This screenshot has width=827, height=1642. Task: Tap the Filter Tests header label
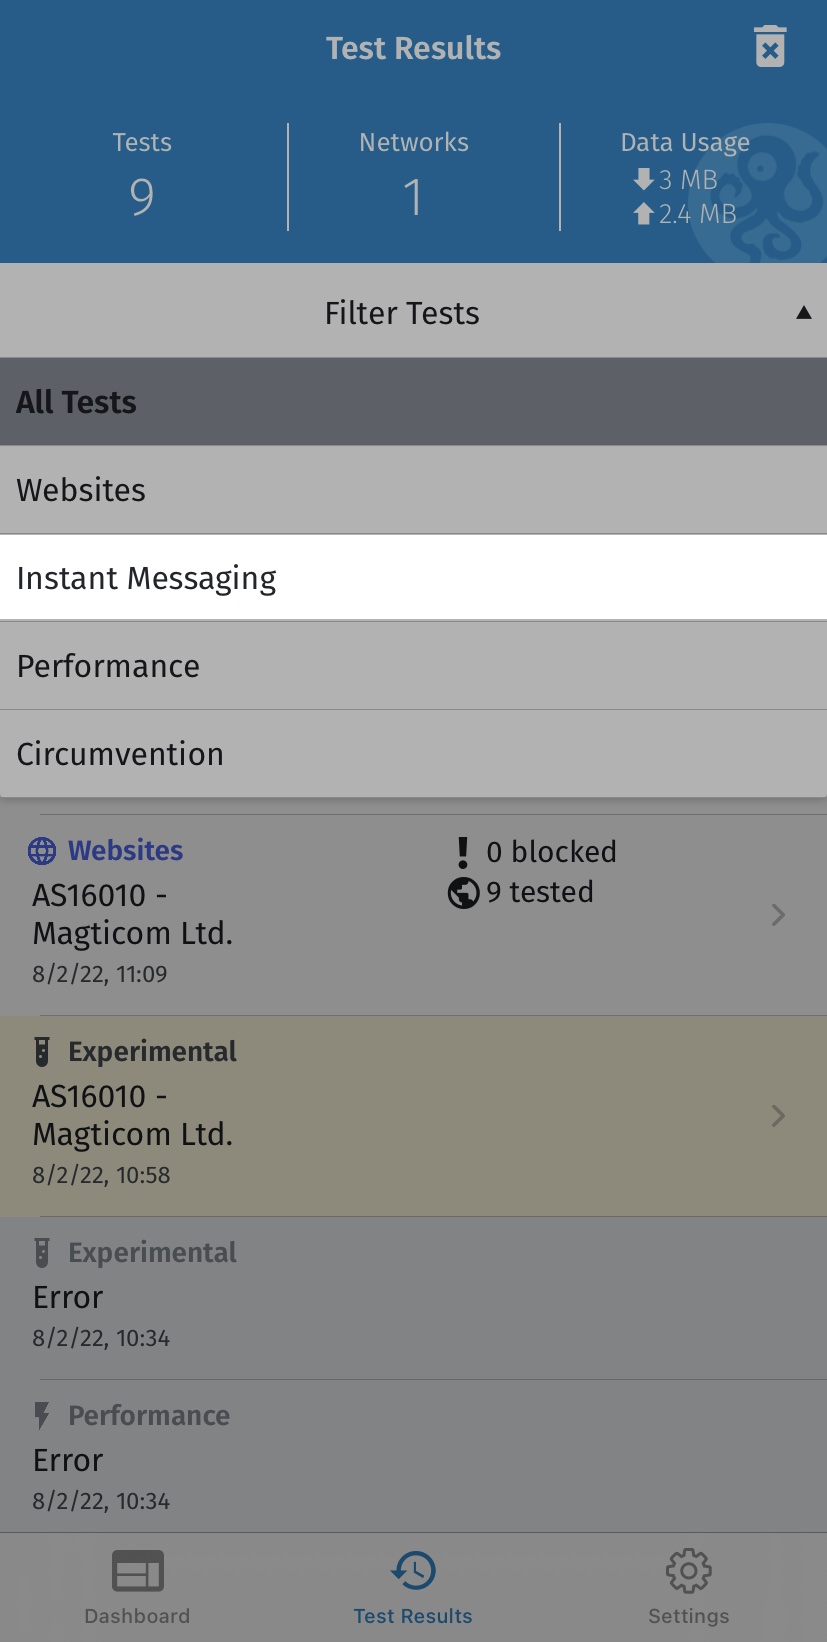[402, 313]
